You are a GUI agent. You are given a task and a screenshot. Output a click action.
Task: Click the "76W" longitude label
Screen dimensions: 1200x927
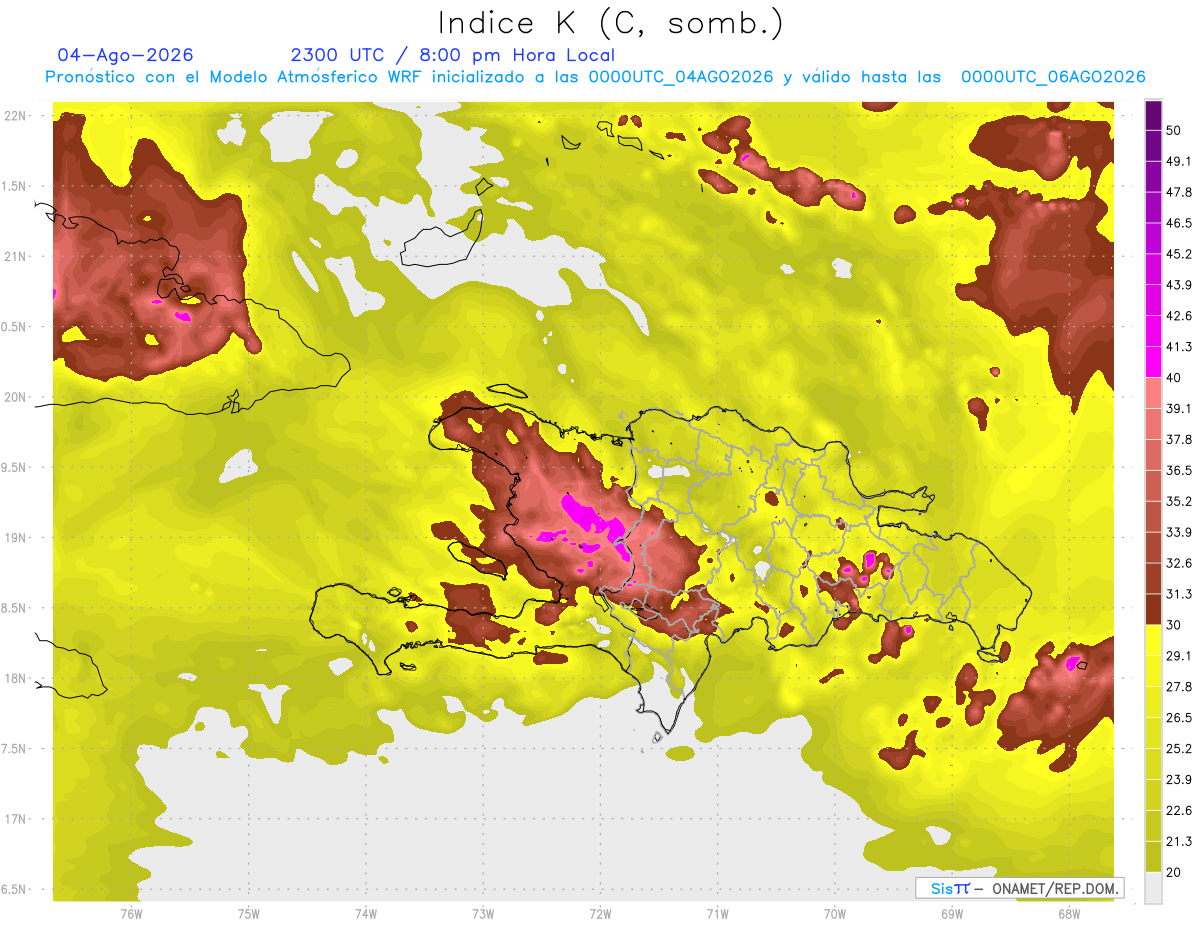pyautogui.click(x=131, y=913)
